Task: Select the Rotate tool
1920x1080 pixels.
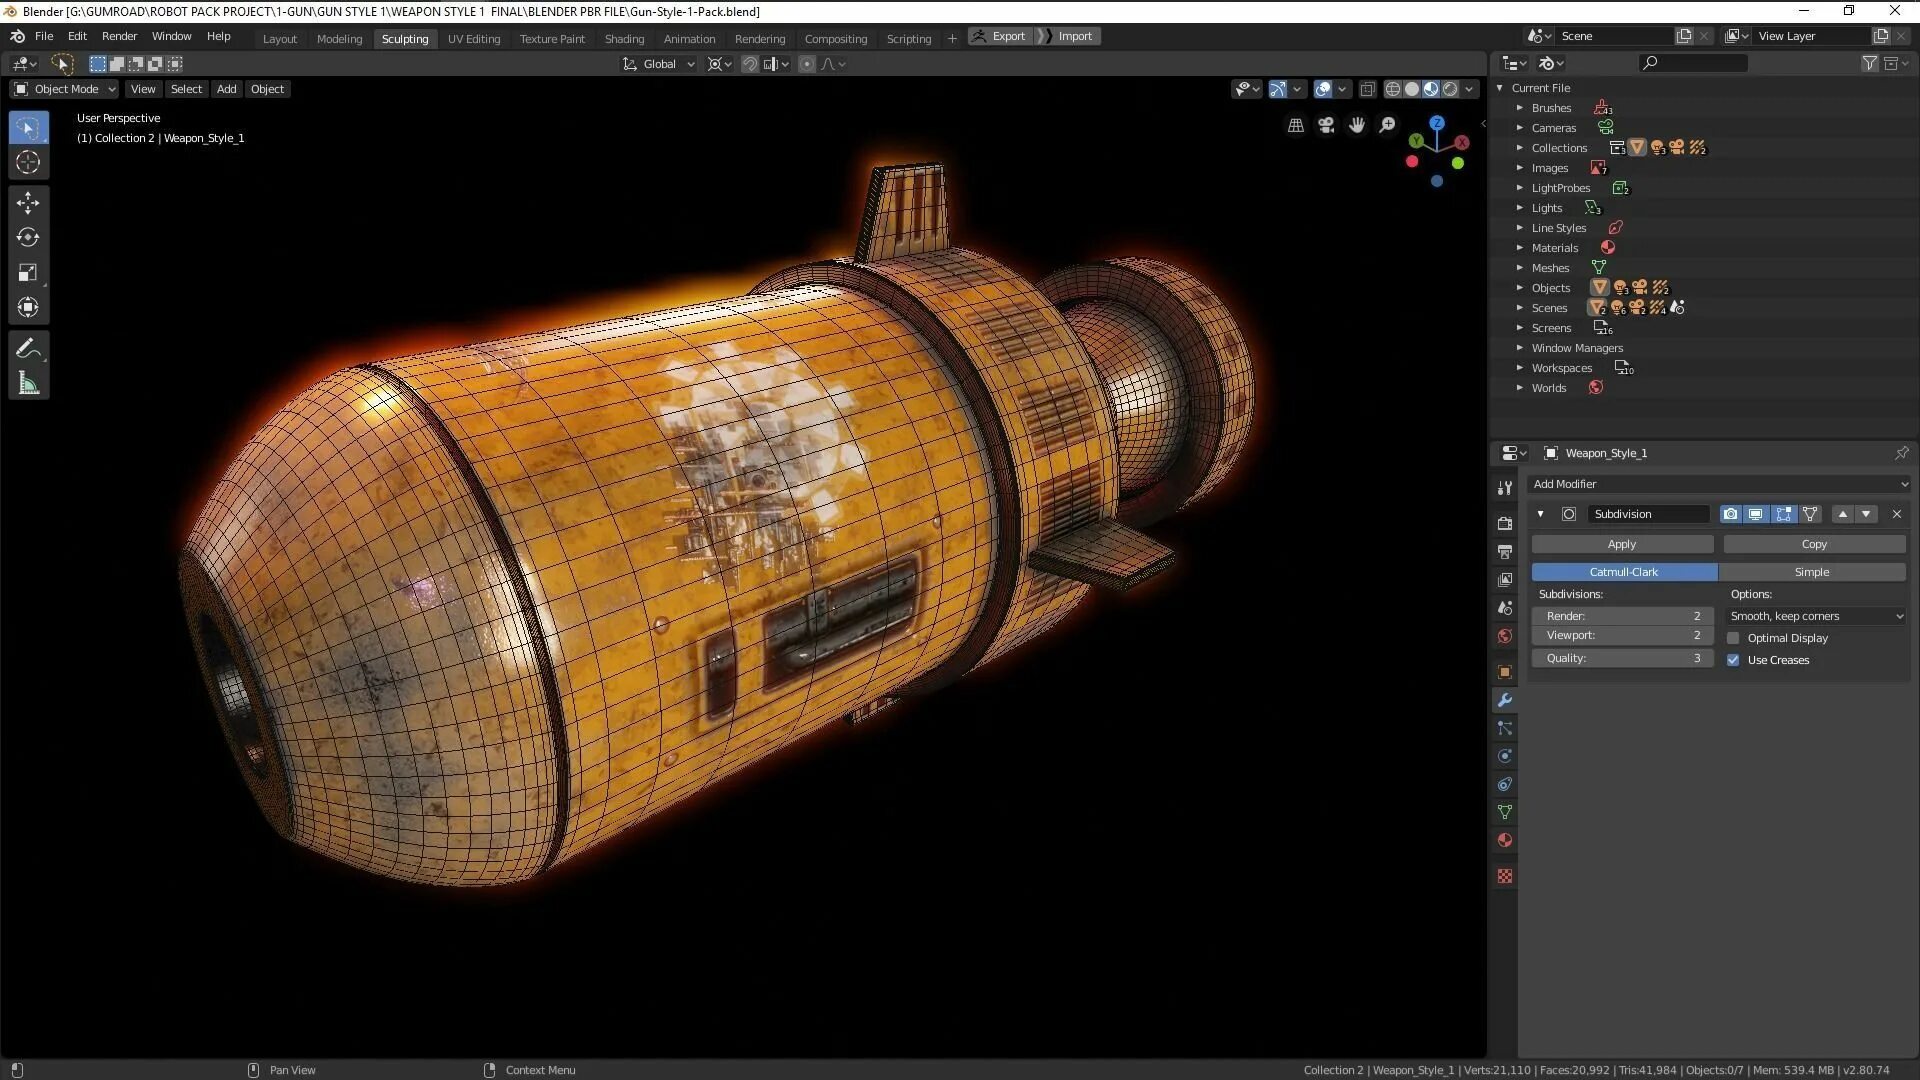Action: click(28, 238)
